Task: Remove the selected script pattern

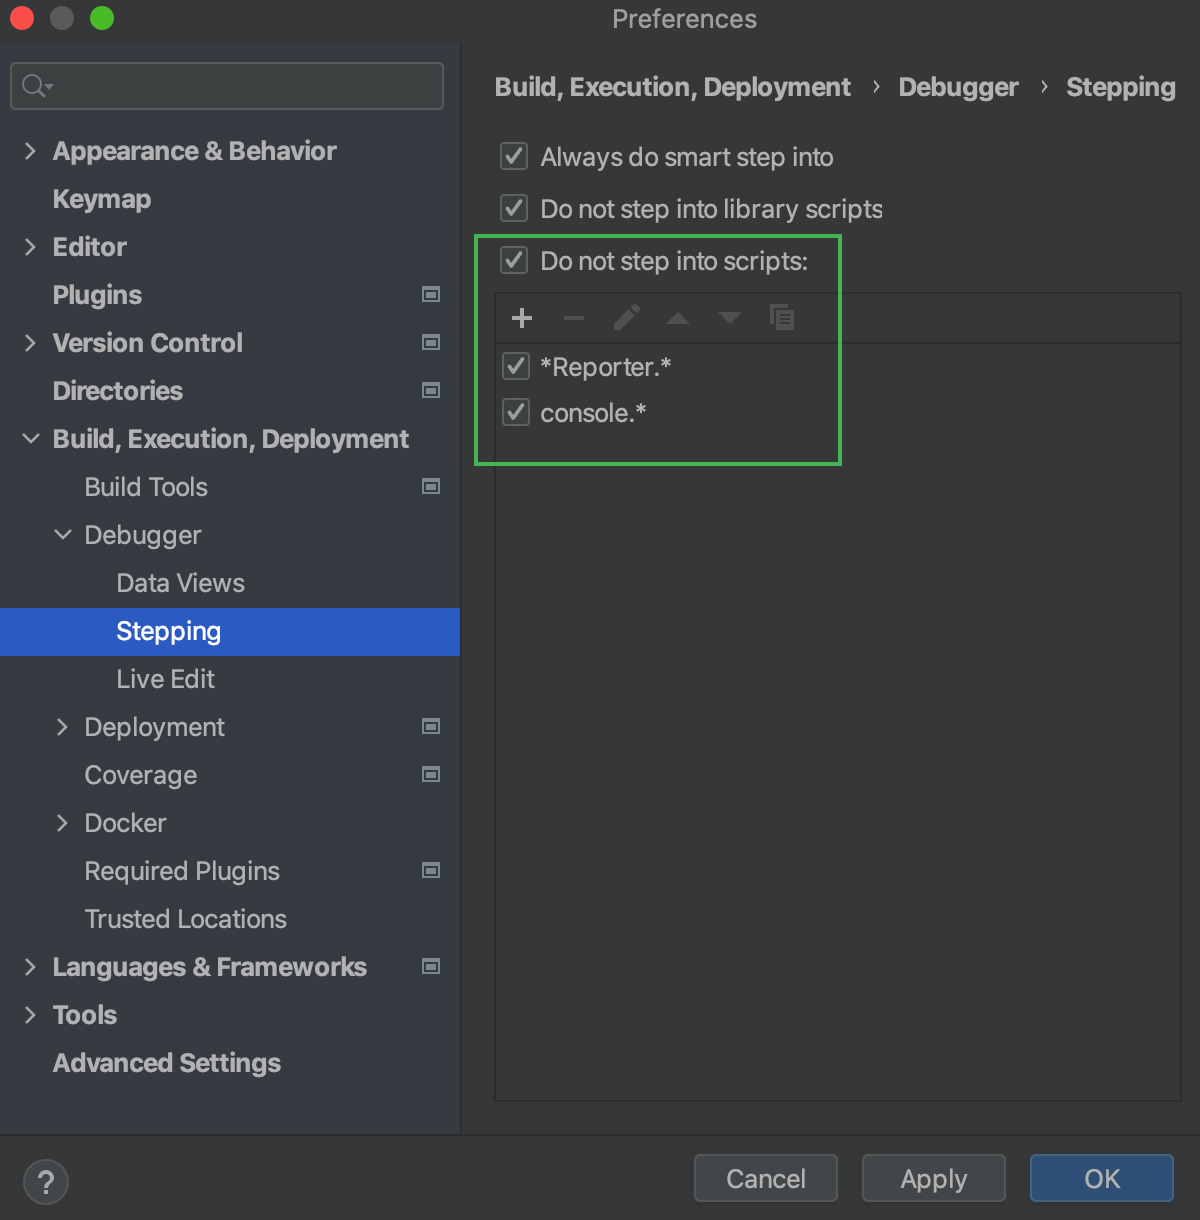Action: 574,318
